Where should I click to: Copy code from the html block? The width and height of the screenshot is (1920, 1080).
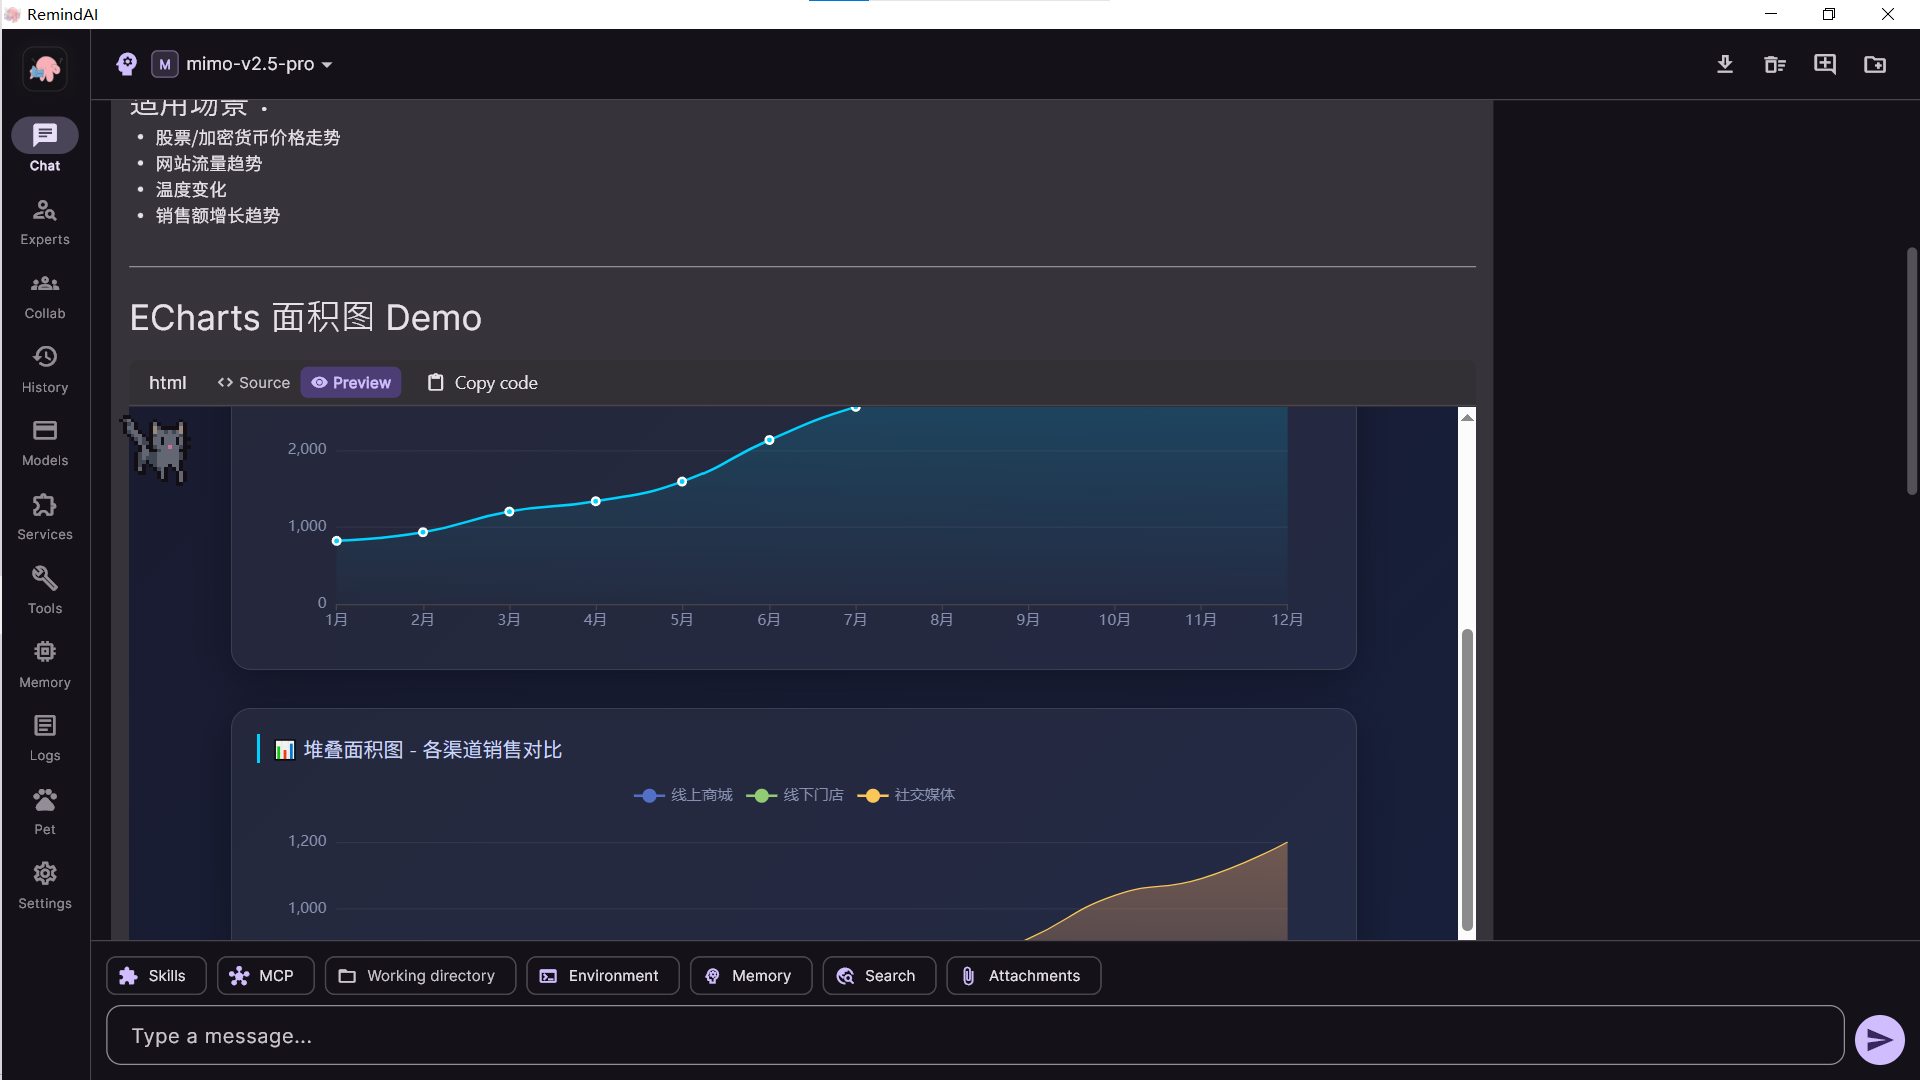click(483, 383)
